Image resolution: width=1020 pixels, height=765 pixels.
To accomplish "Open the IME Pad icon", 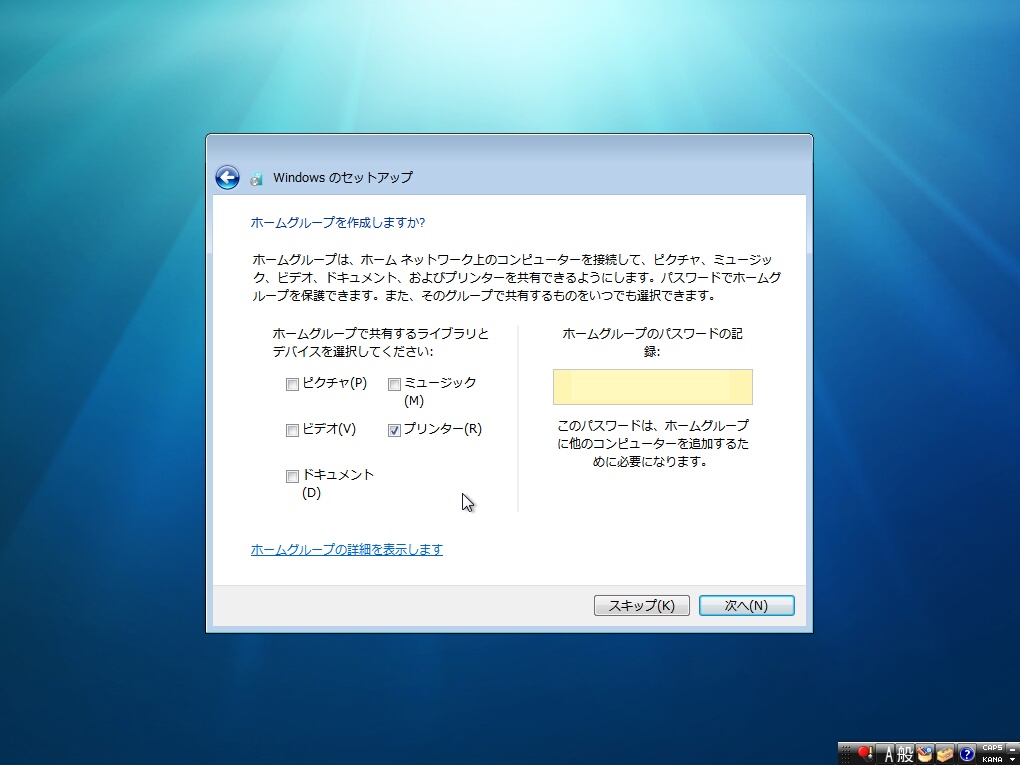I will 924,755.
